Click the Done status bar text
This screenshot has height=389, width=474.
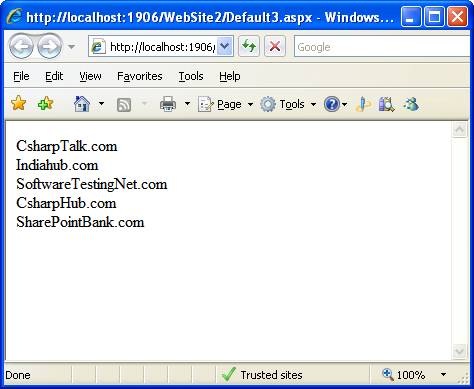[18, 375]
